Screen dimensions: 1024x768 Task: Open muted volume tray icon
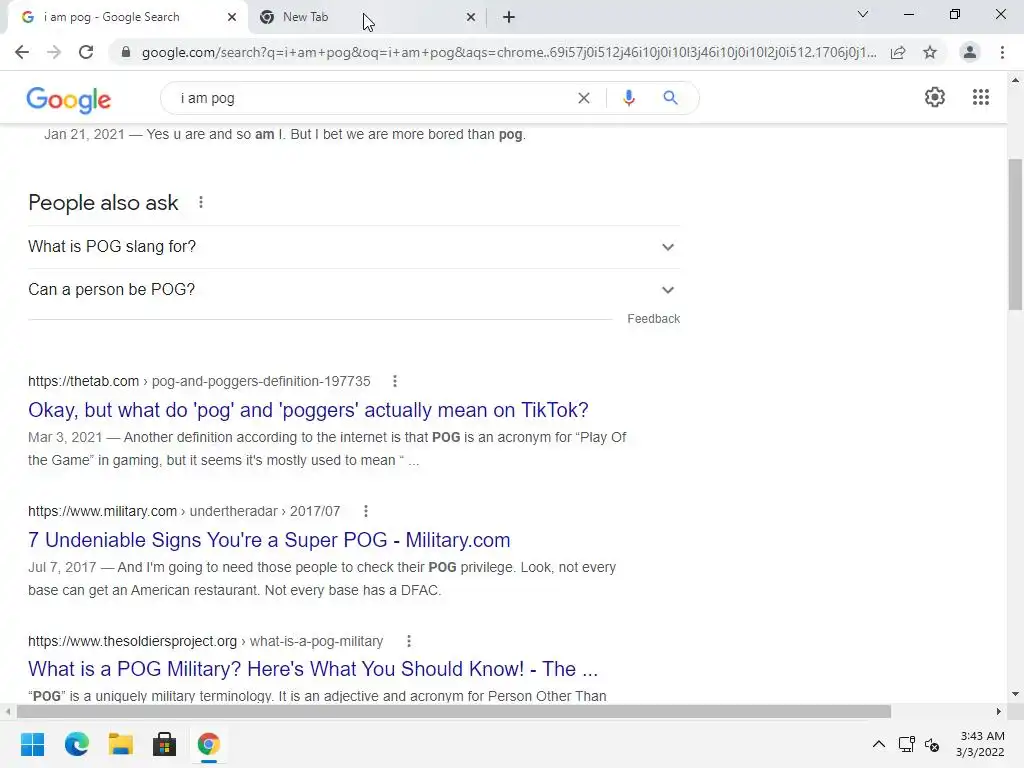(932, 744)
